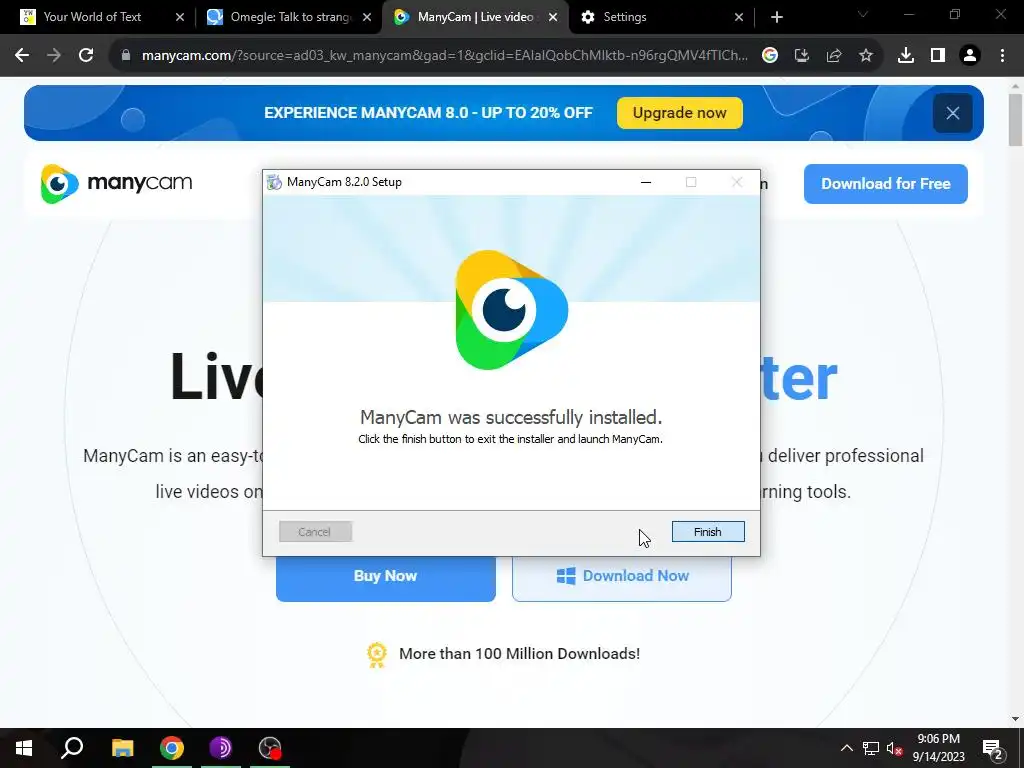The width and height of the screenshot is (1024, 768).
Task: Click the Chrome taskbar icon
Action: pyautogui.click(x=172, y=748)
